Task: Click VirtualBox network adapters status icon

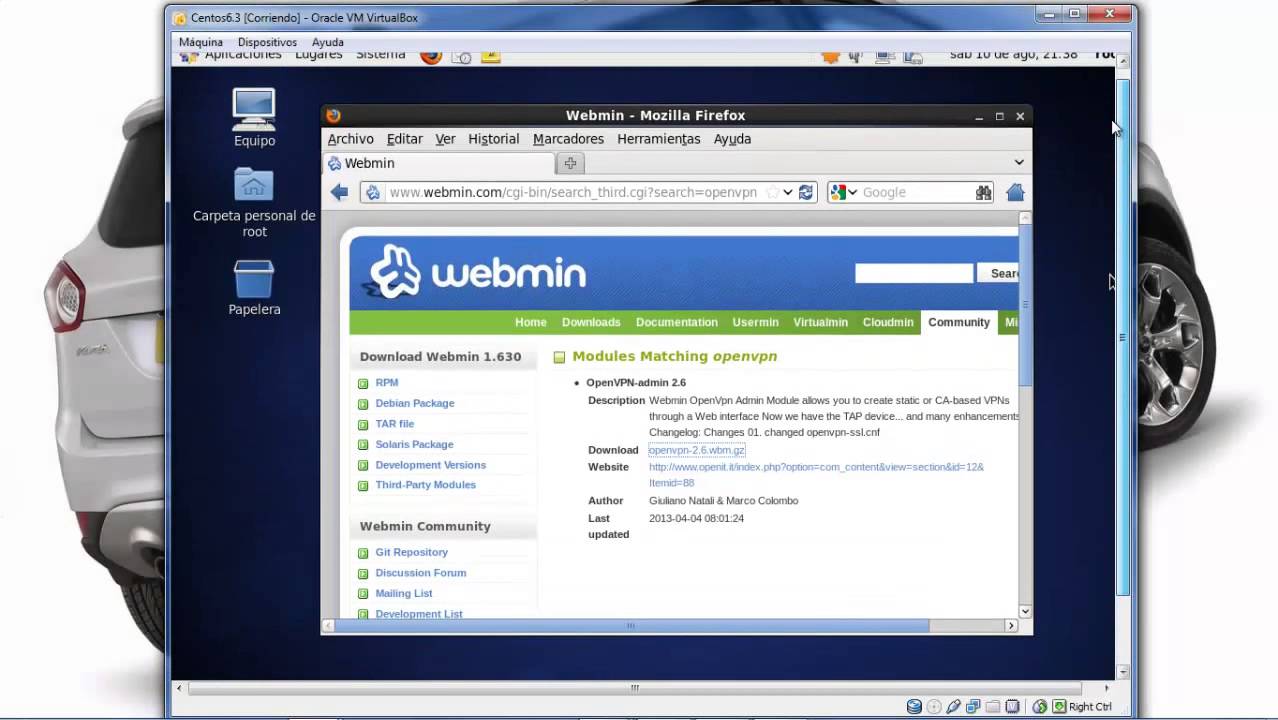Action: coord(973,706)
